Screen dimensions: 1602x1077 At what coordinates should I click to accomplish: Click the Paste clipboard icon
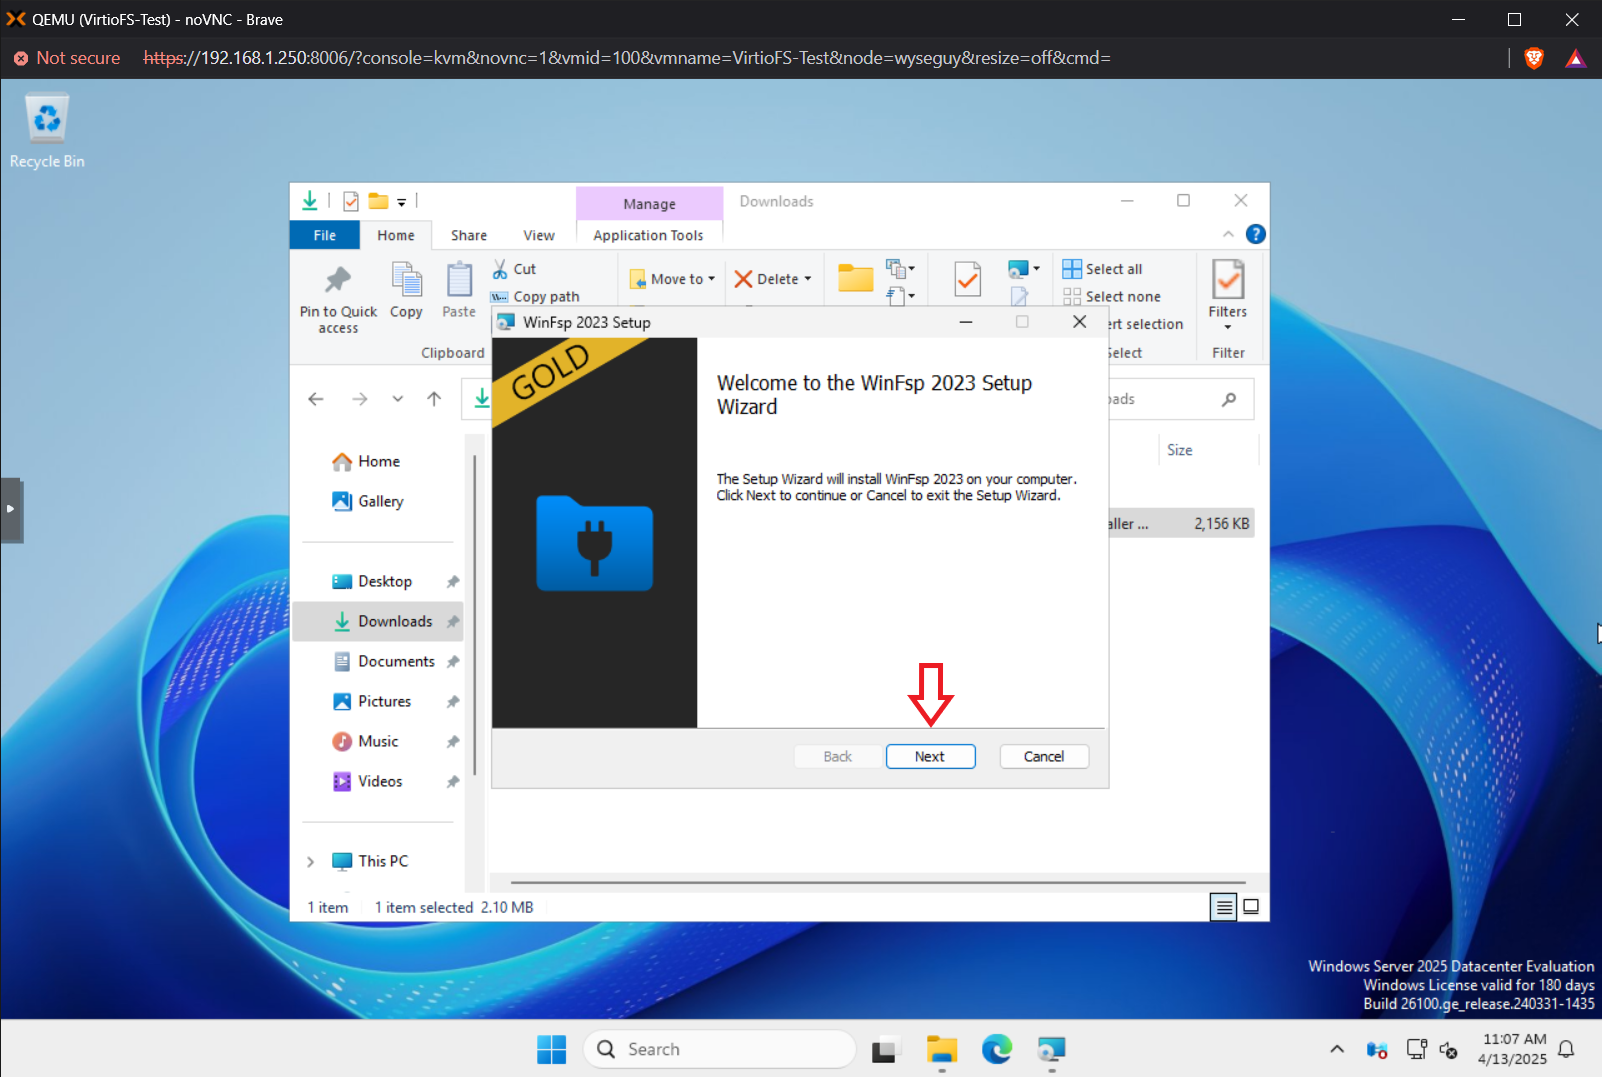pyautogui.click(x=459, y=279)
